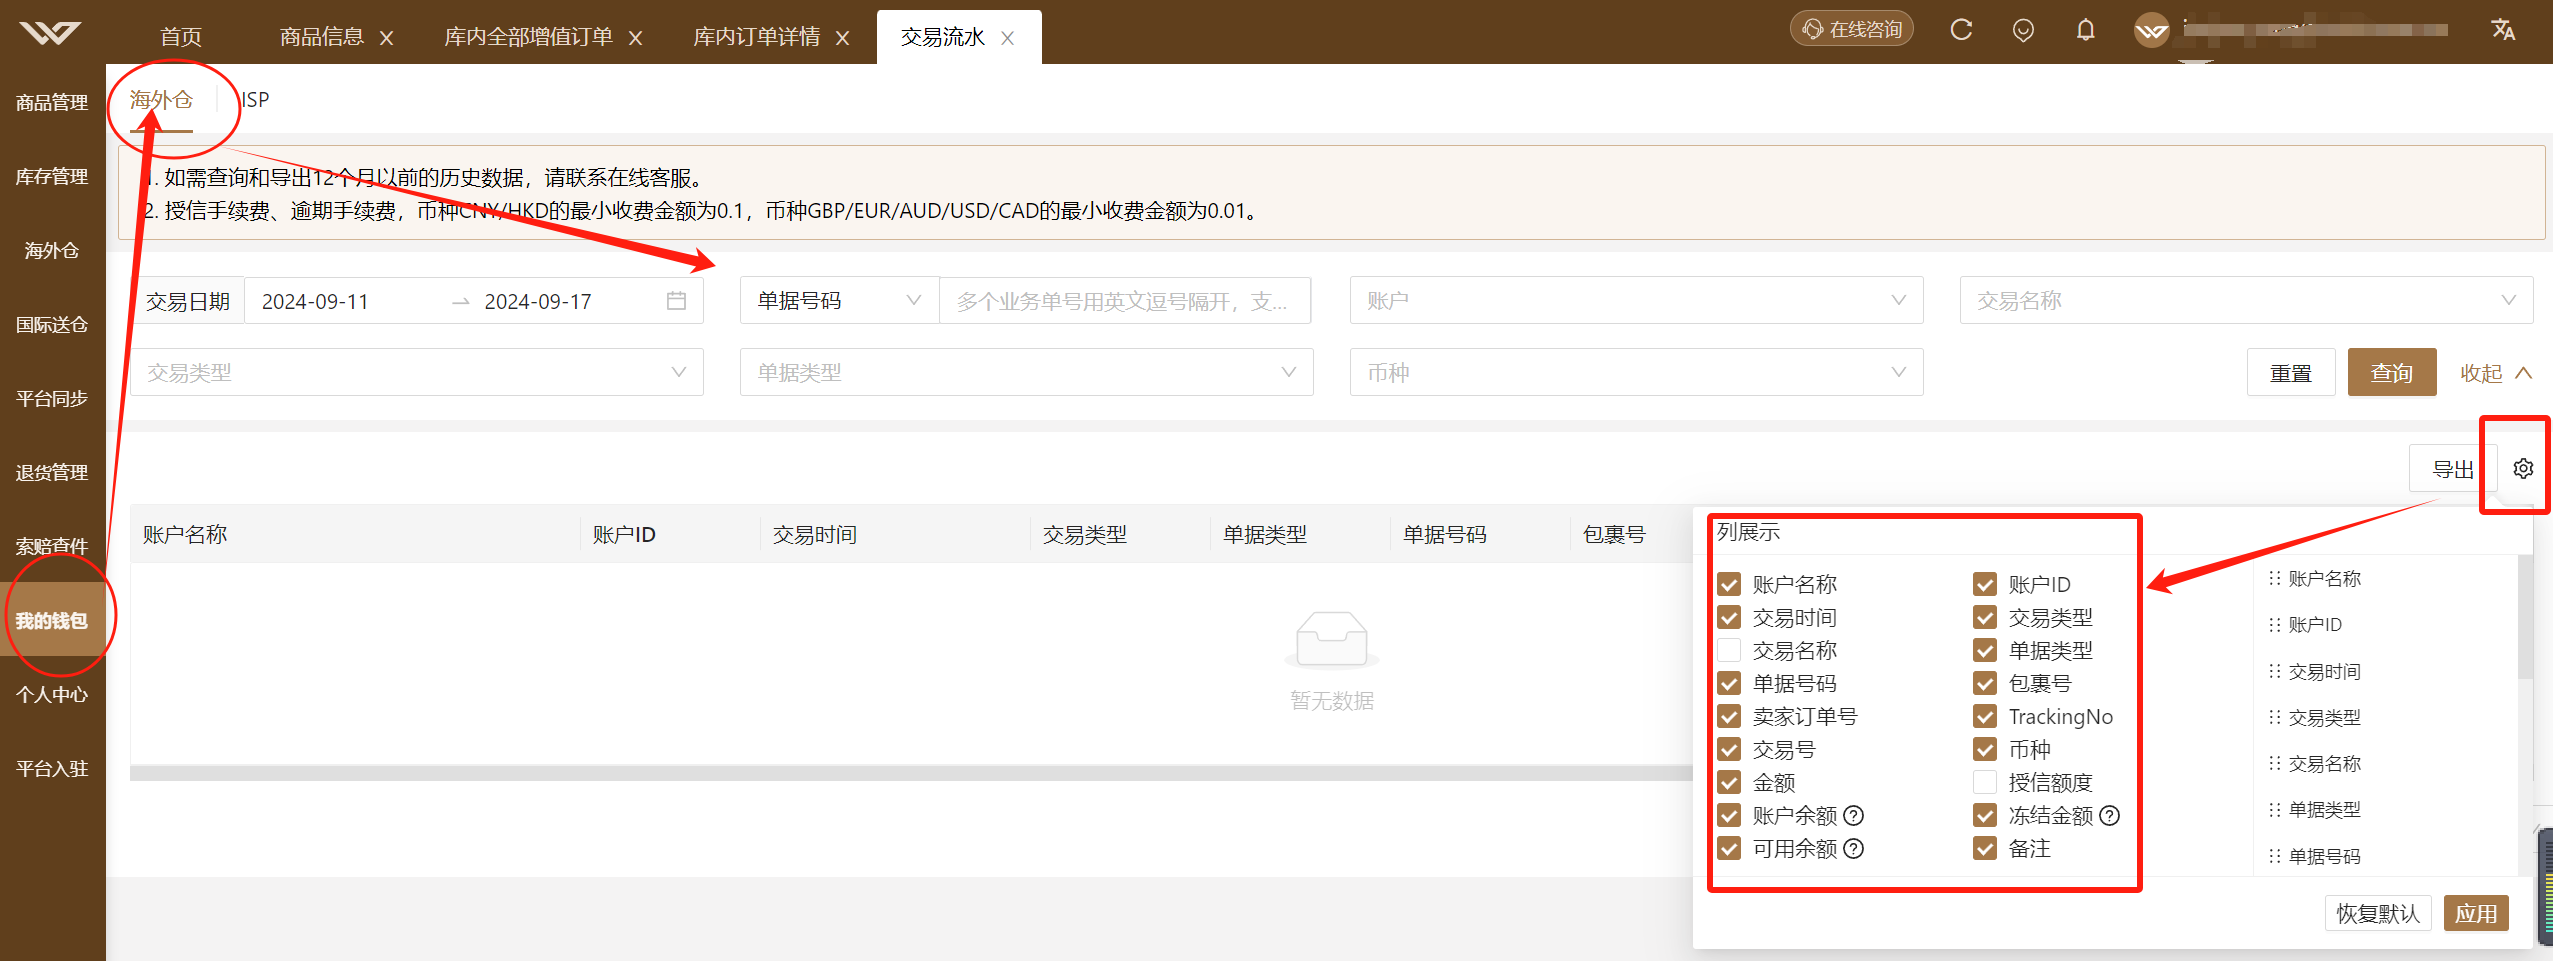Click the 应用 button

(2476, 913)
